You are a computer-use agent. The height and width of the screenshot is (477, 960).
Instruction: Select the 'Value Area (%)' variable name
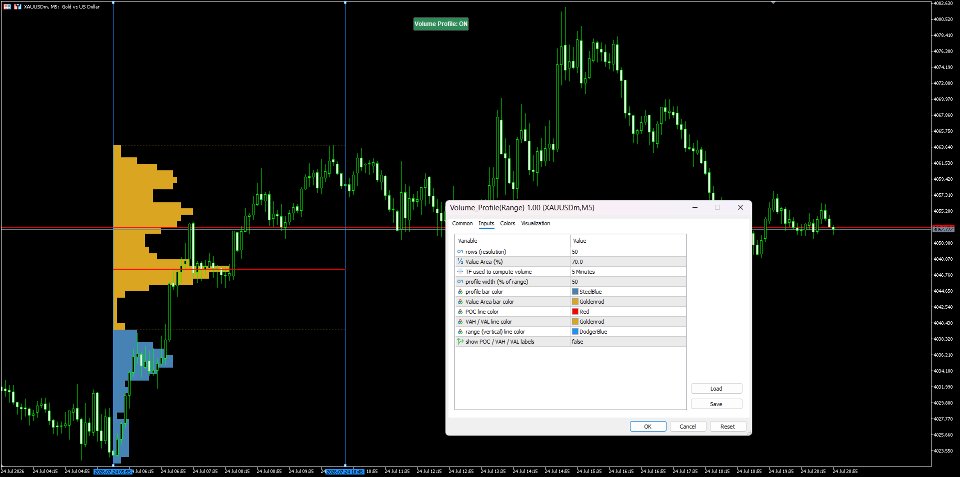pos(484,261)
